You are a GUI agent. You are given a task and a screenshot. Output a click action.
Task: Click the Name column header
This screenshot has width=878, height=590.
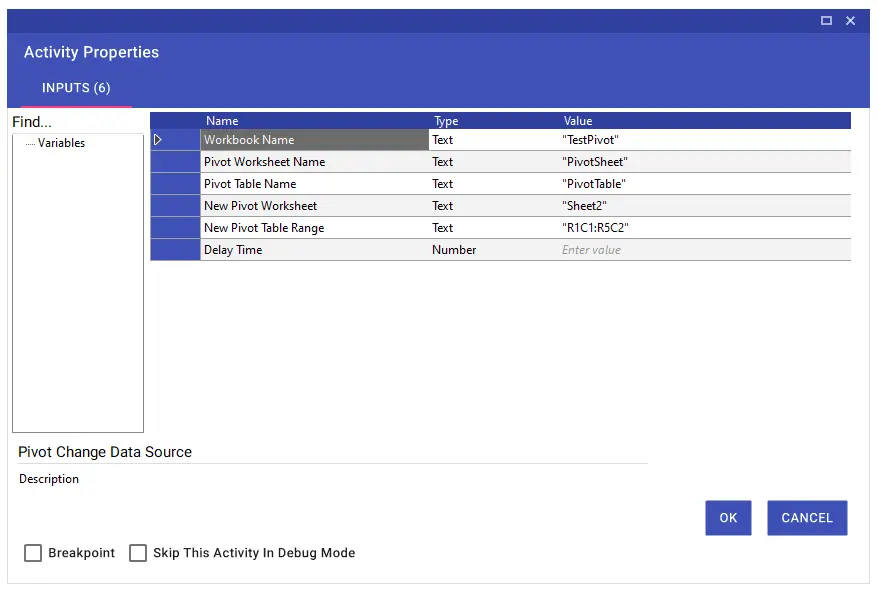pyautogui.click(x=222, y=121)
